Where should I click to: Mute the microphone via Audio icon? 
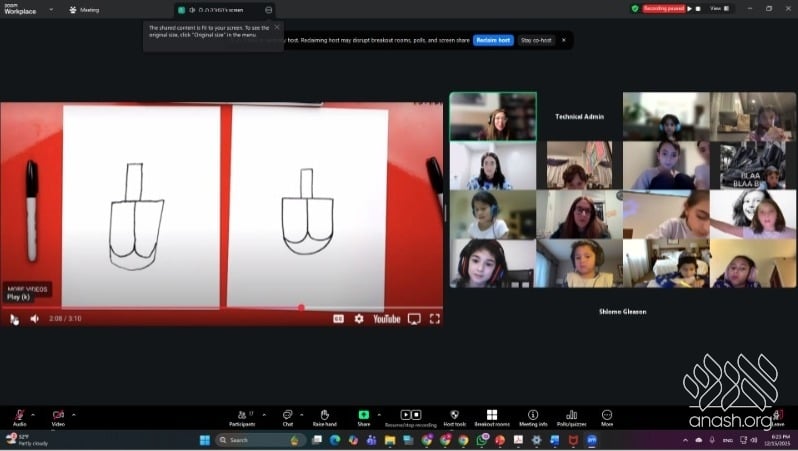tap(19, 414)
